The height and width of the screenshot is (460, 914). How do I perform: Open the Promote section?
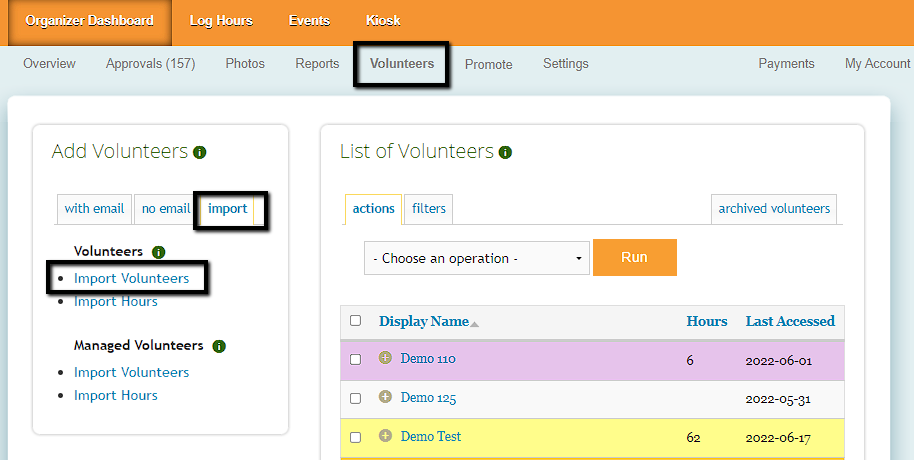click(x=488, y=64)
